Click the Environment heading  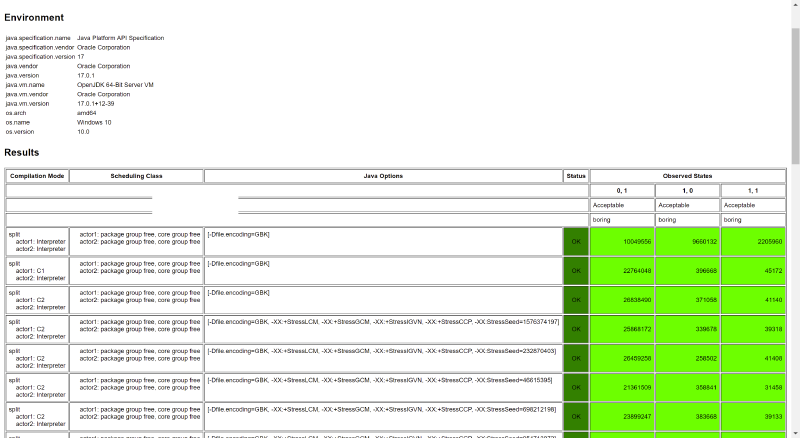[x=34, y=18]
